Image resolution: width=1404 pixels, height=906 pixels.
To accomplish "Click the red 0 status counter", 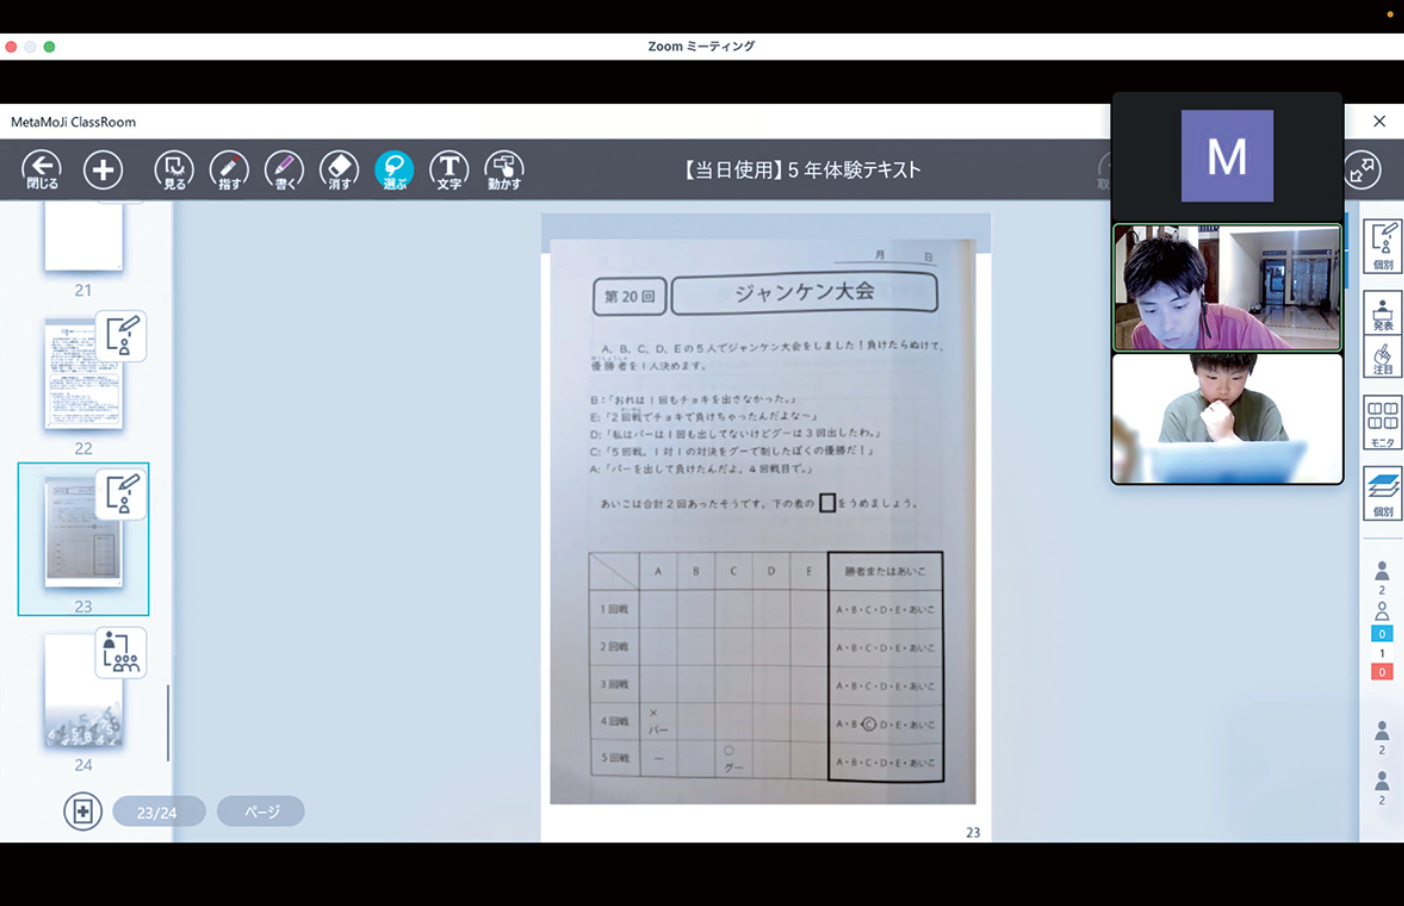I will pyautogui.click(x=1382, y=672).
